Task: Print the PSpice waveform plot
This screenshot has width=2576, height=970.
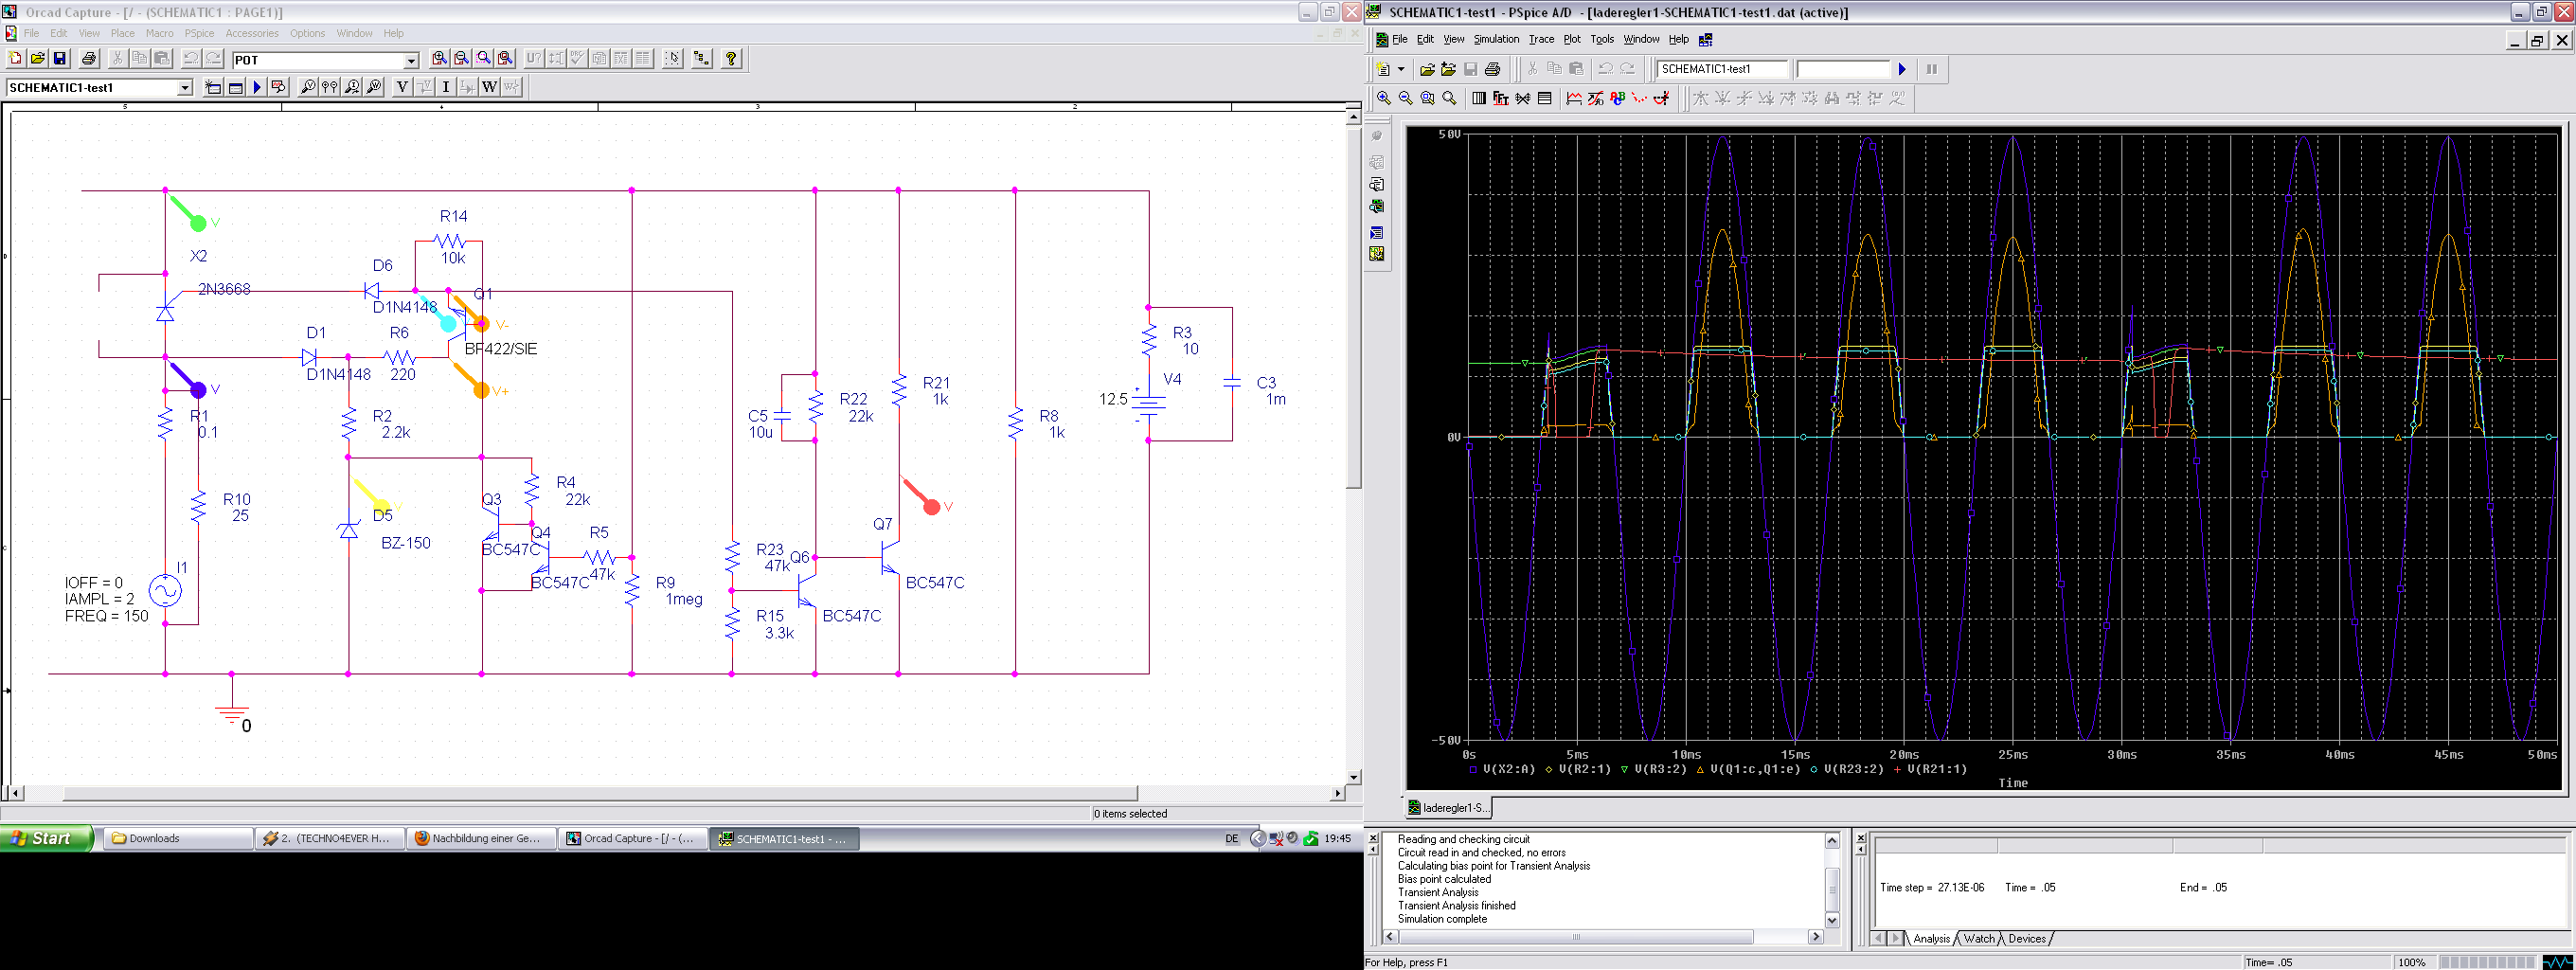Action: point(1493,69)
